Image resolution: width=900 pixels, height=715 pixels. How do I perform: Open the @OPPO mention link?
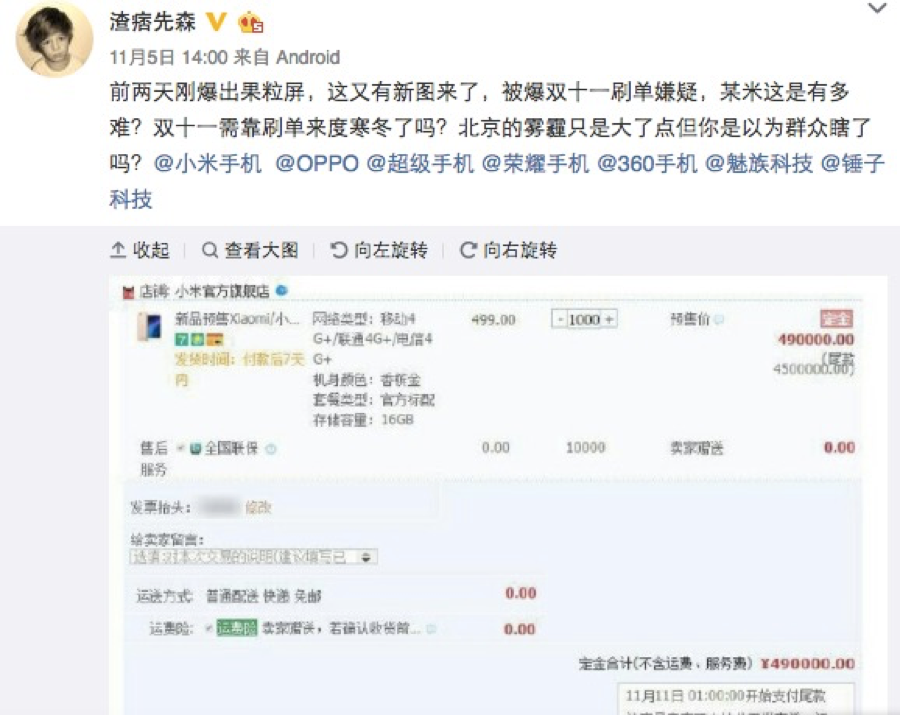(x=317, y=164)
